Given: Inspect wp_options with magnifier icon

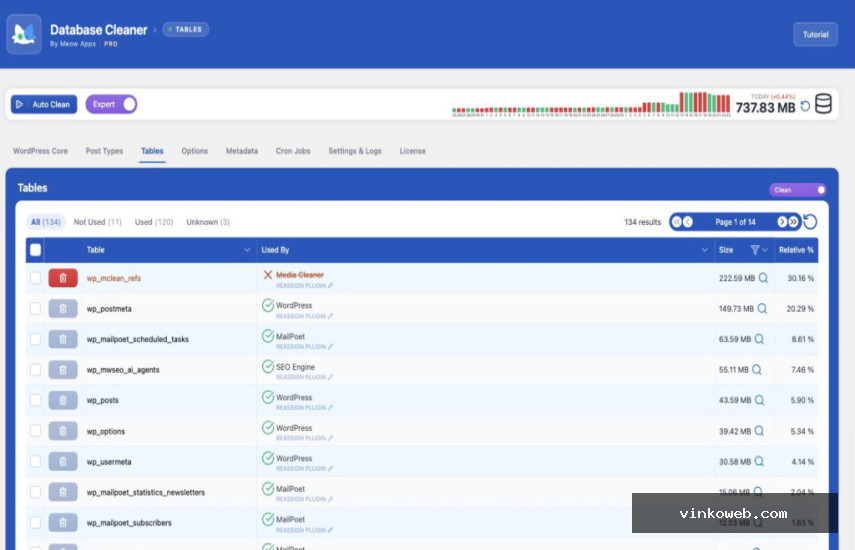Looking at the screenshot, I should coord(759,431).
